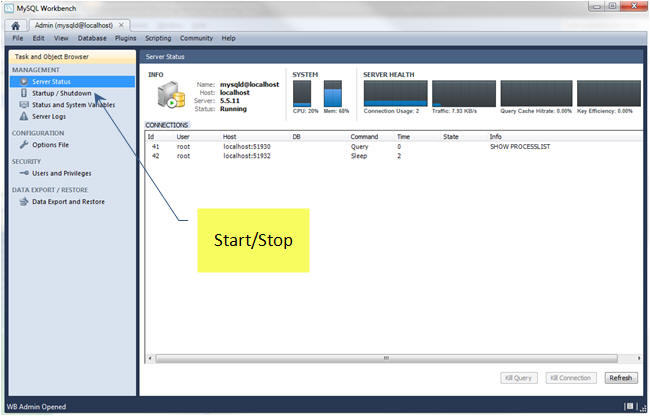Viewport: 650px width, 416px height.
Task: Click the Mem usage gauge
Action: click(x=333, y=94)
